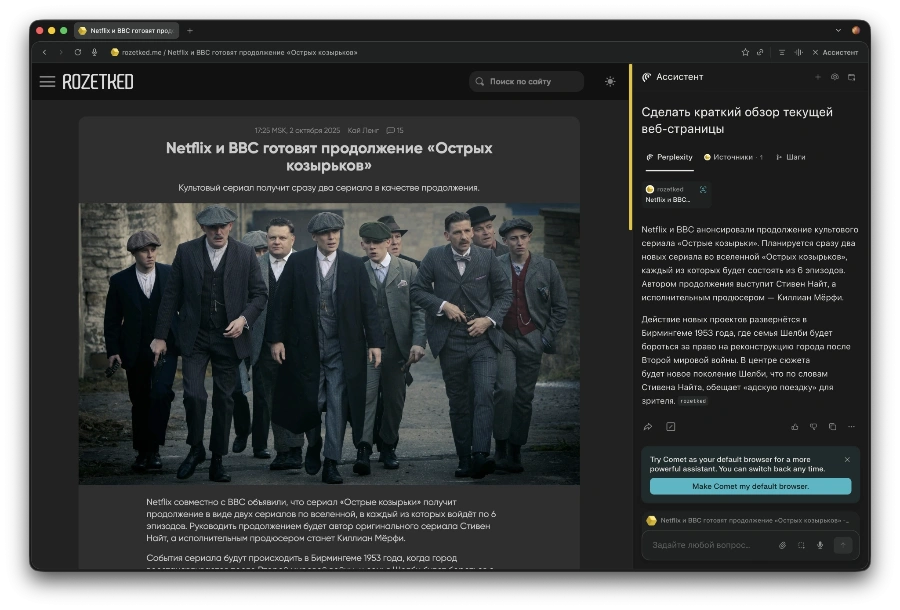
Task: Expand the tab list chevron in title bar
Action: click(x=838, y=30)
